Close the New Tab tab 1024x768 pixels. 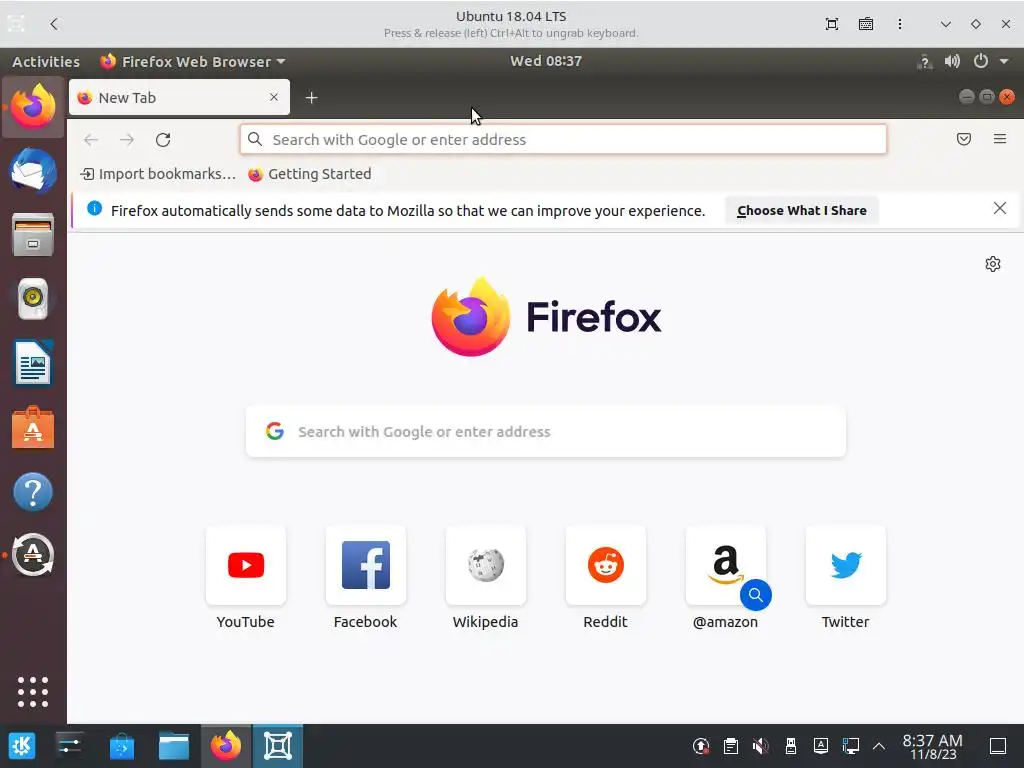[x=274, y=97]
